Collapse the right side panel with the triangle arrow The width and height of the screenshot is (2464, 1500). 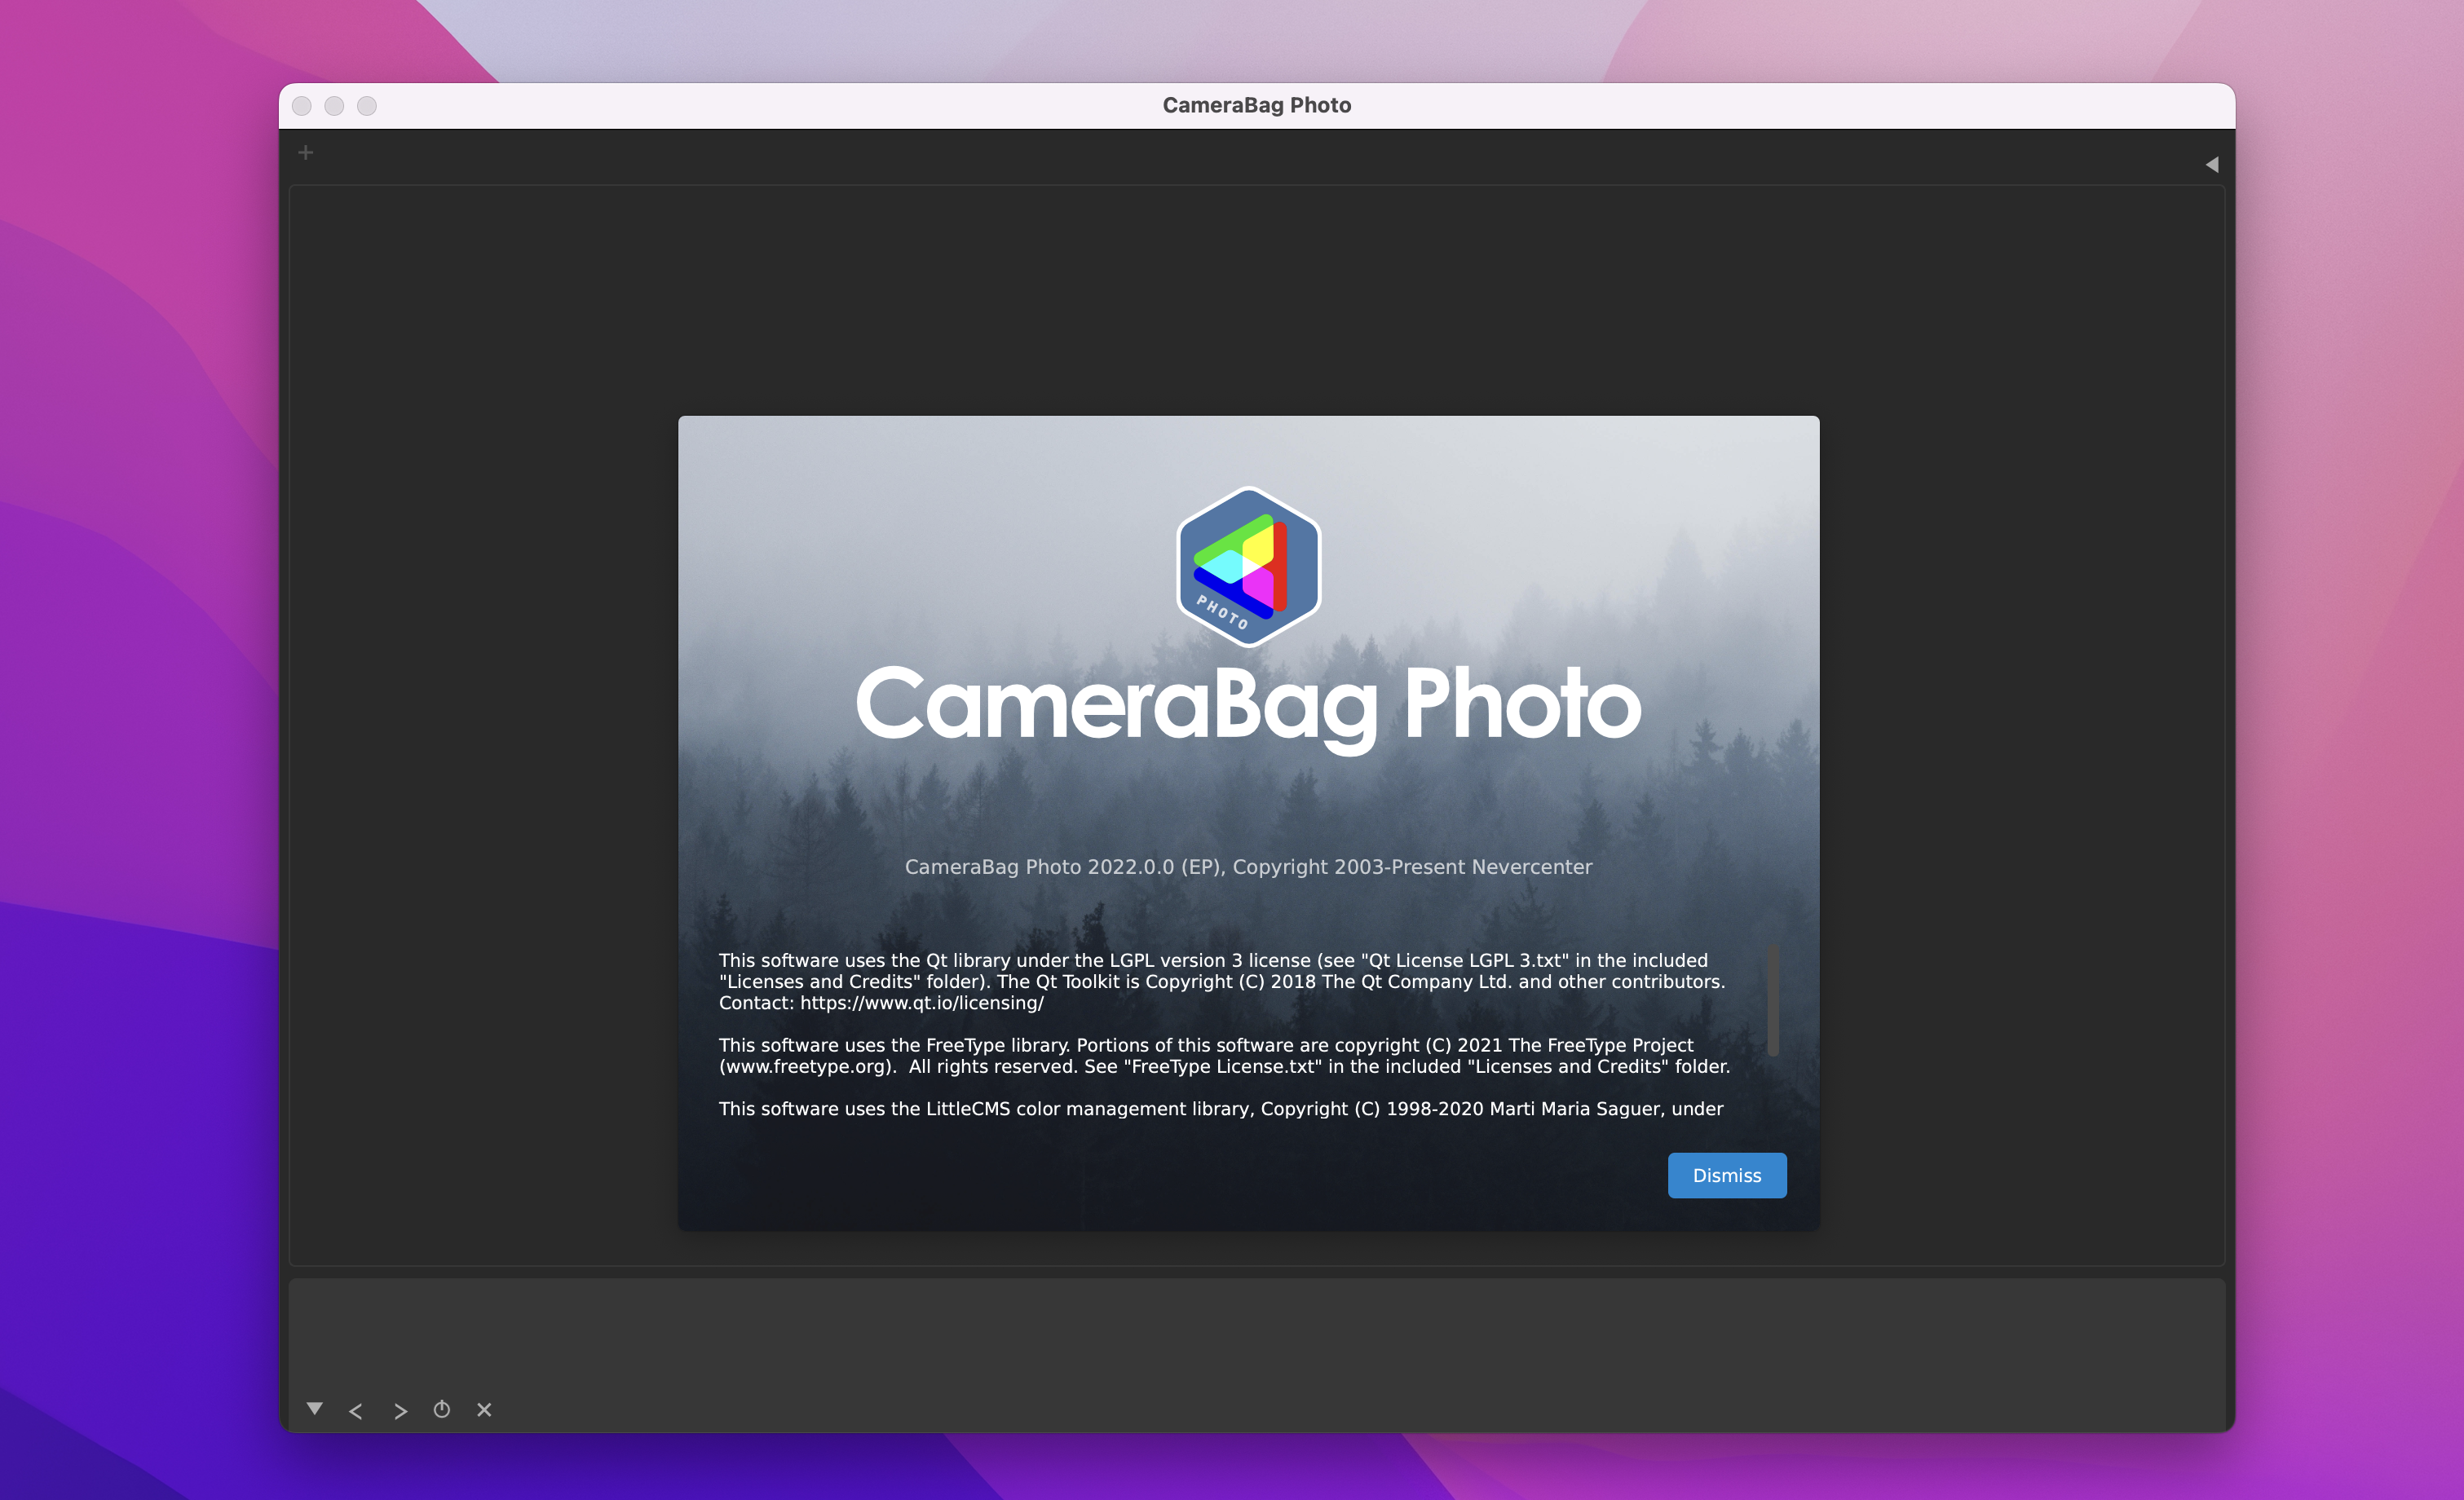coord(2211,165)
